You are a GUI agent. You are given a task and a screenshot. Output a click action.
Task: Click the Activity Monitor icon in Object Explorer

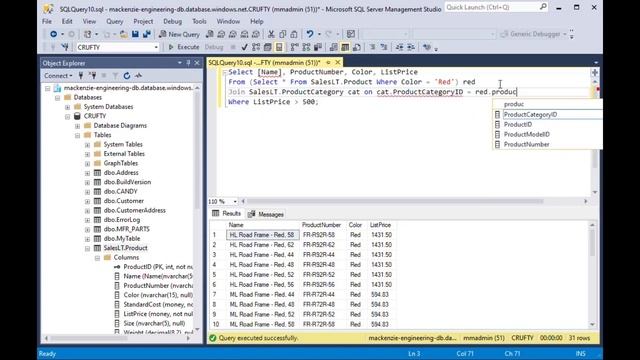pyautogui.click(x=138, y=76)
